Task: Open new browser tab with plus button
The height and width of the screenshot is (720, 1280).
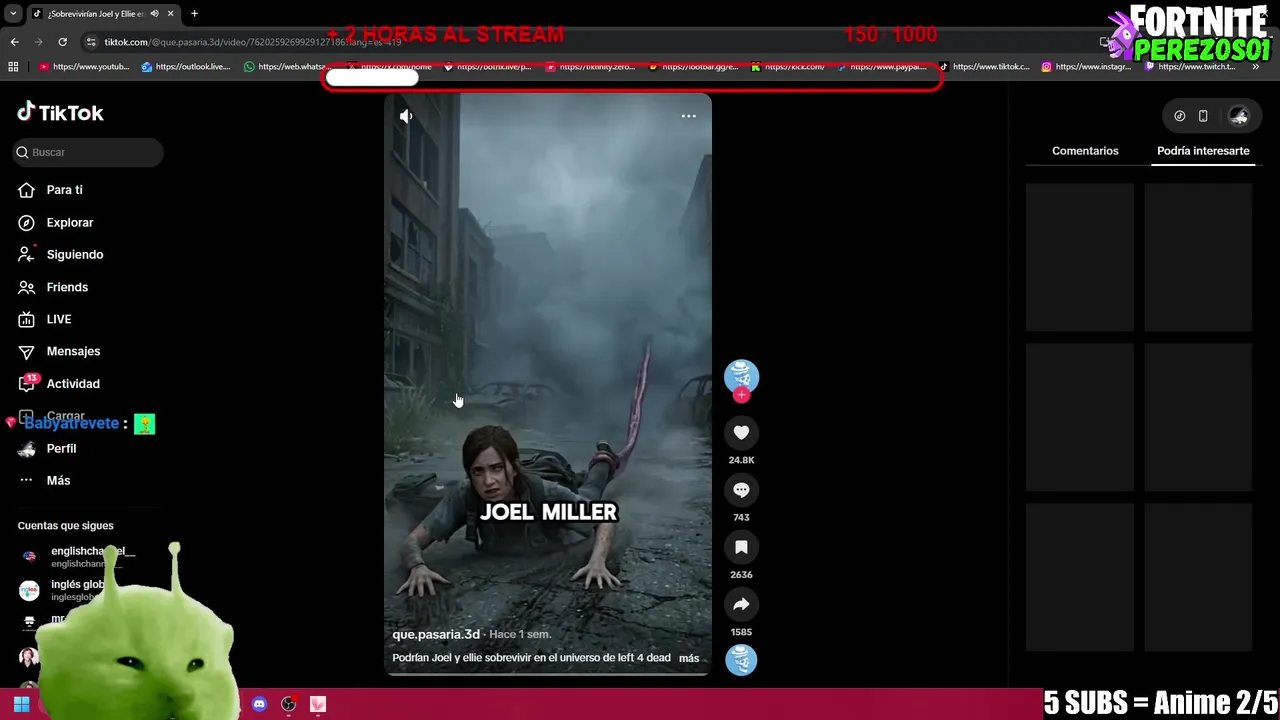Action: pos(194,13)
